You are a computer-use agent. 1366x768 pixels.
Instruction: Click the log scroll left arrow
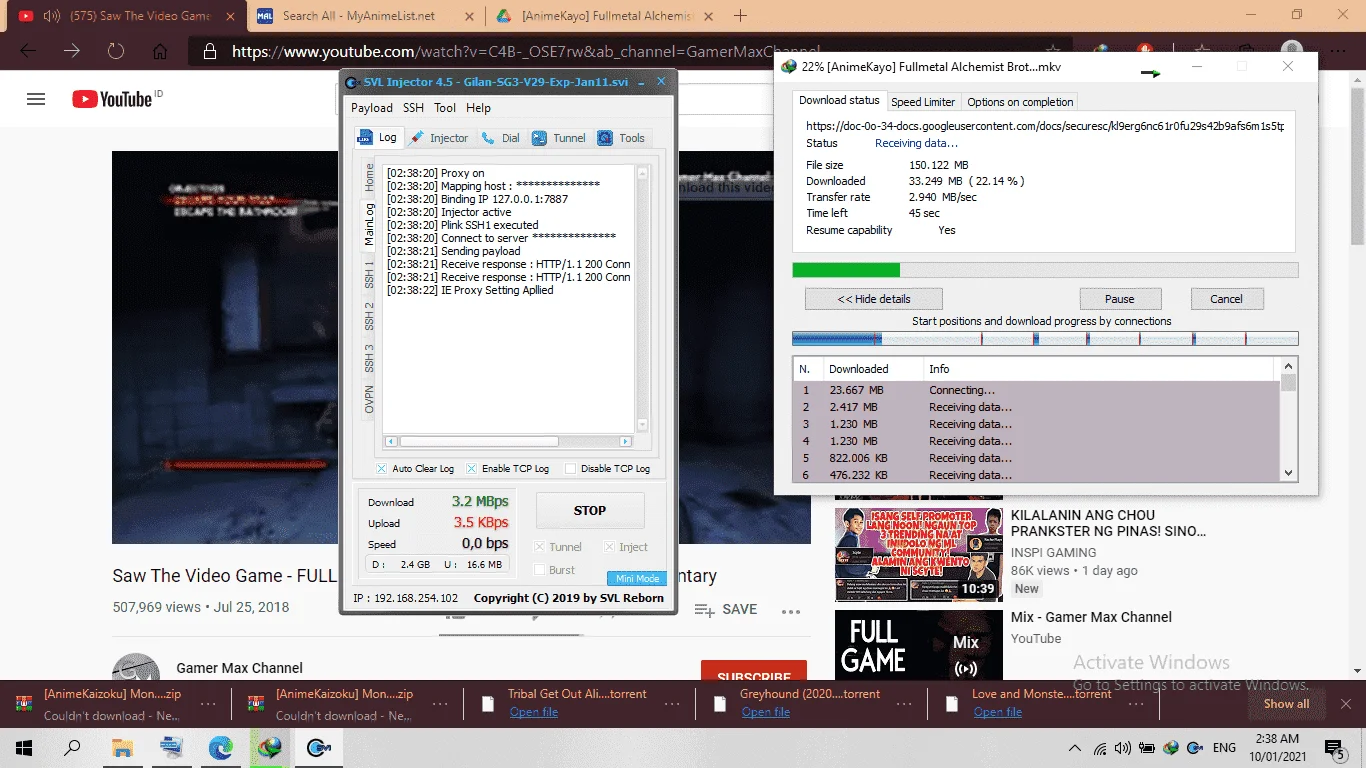pos(391,441)
